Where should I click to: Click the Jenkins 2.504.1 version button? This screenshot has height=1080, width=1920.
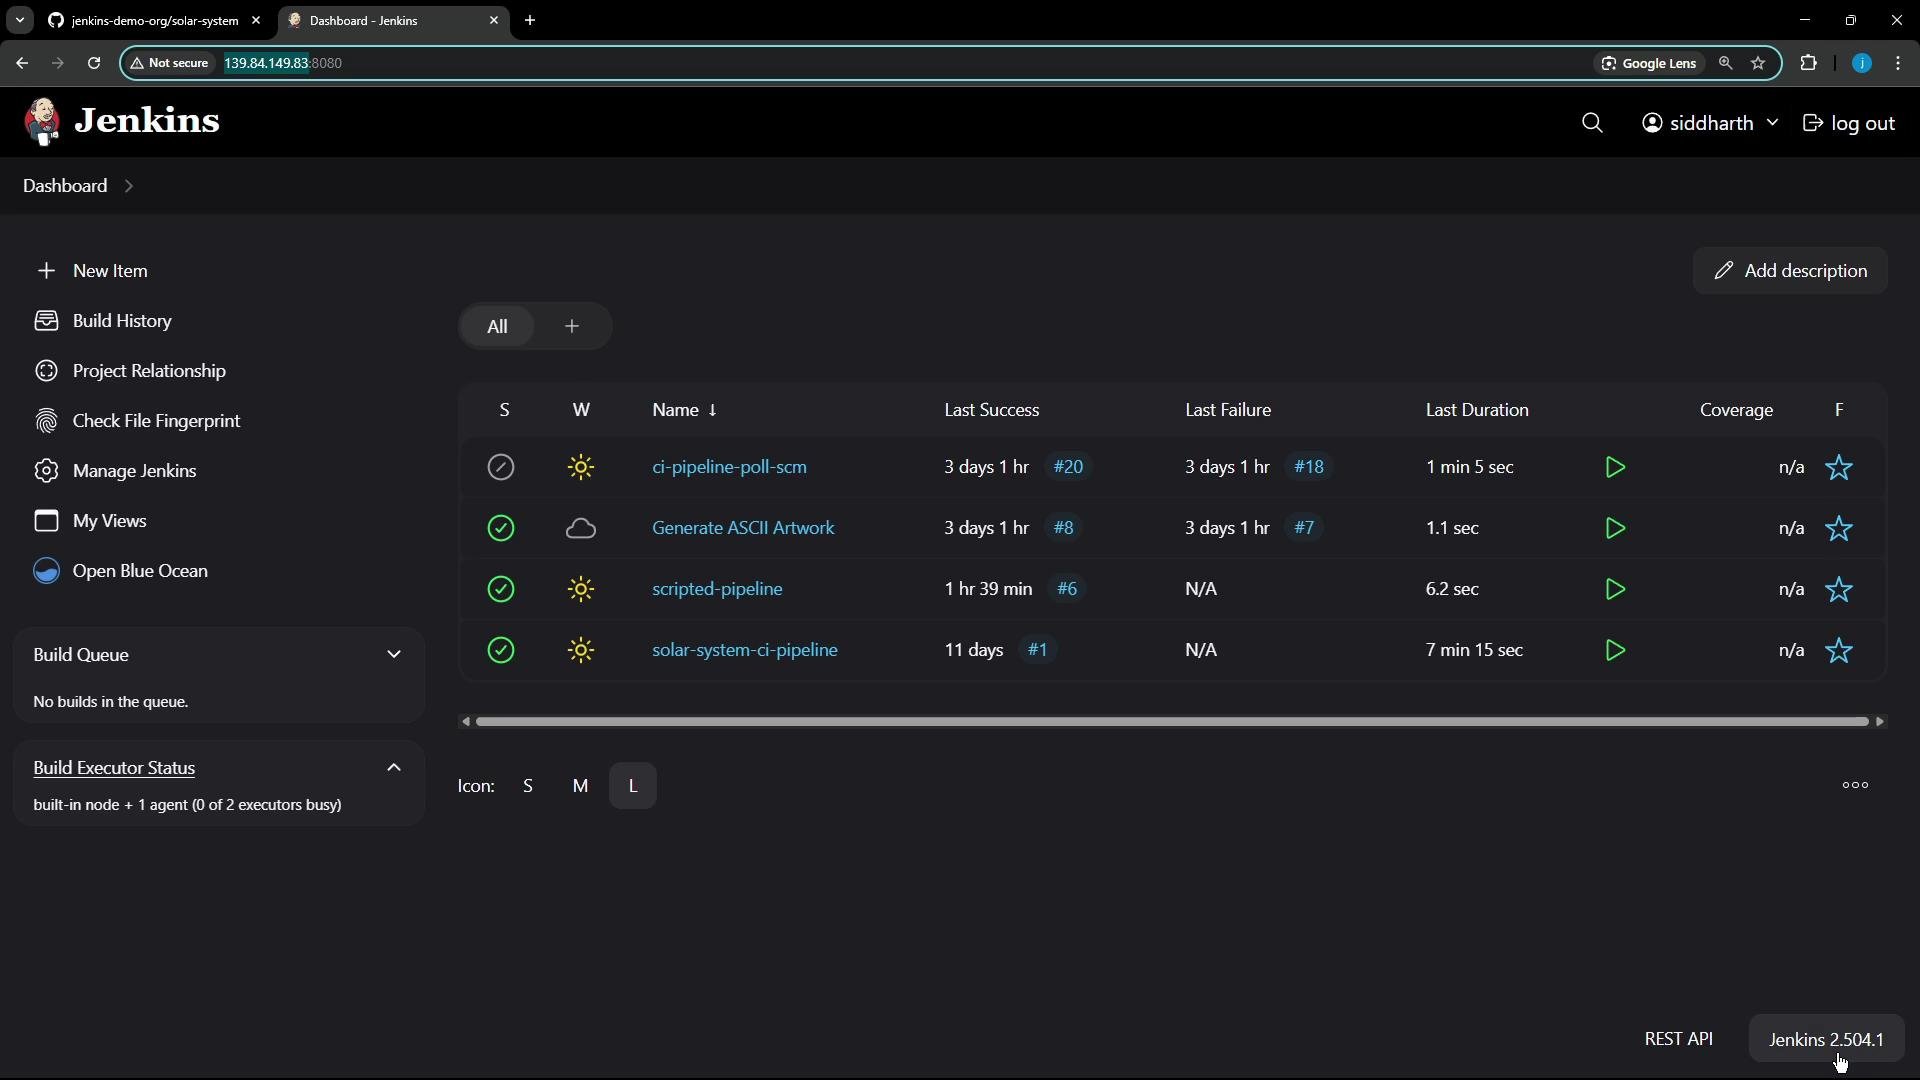coord(1826,1040)
